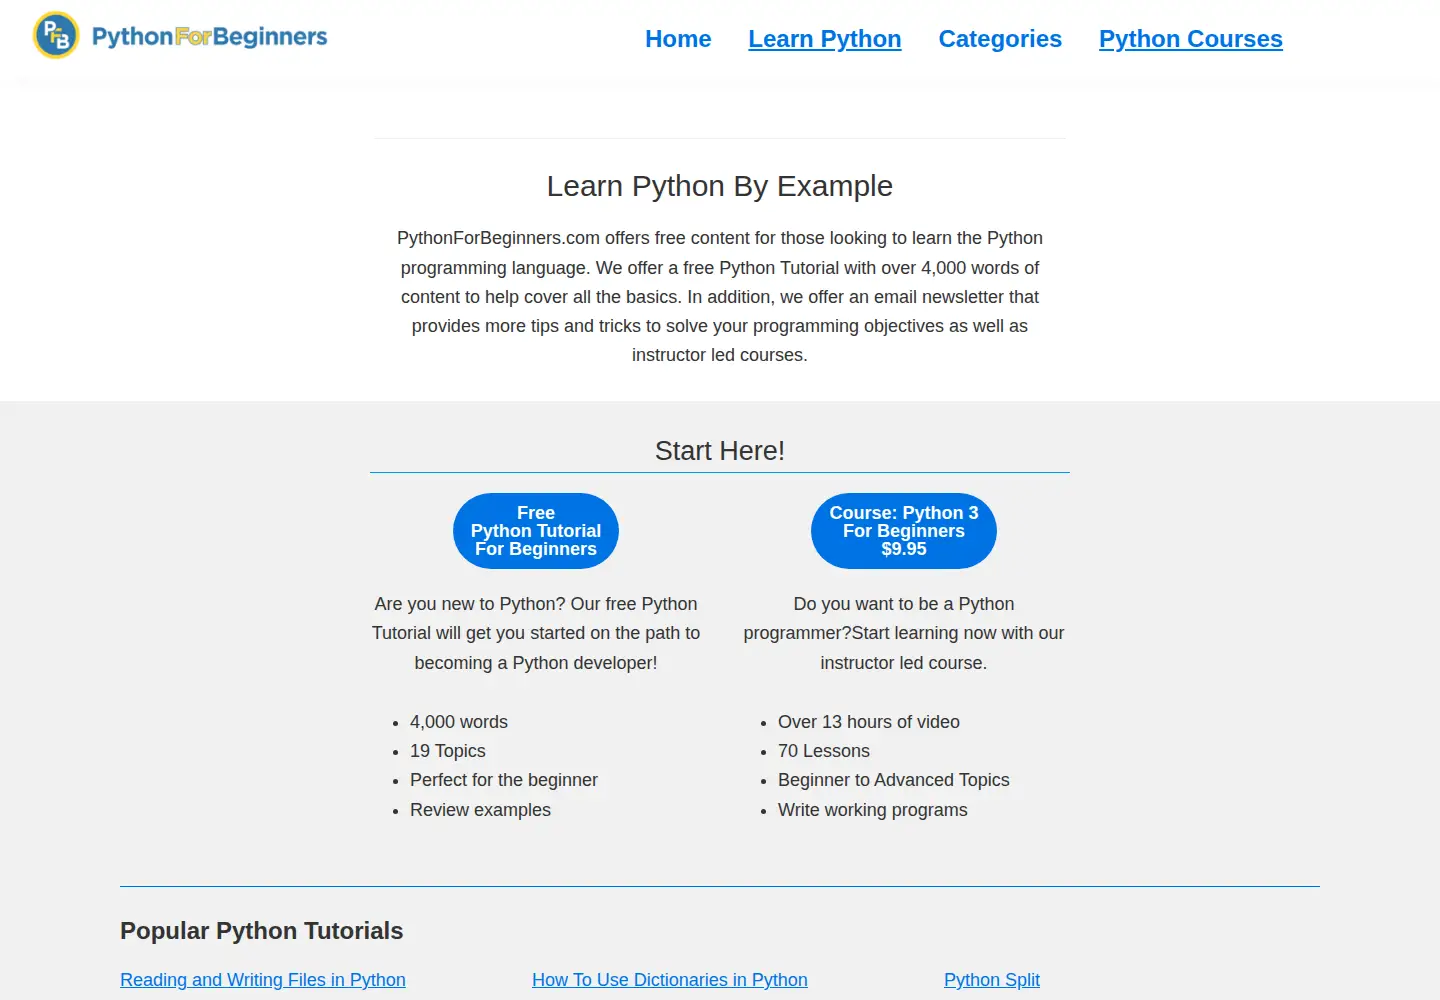
Task: Click the Start Here! heading
Action: [720, 451]
